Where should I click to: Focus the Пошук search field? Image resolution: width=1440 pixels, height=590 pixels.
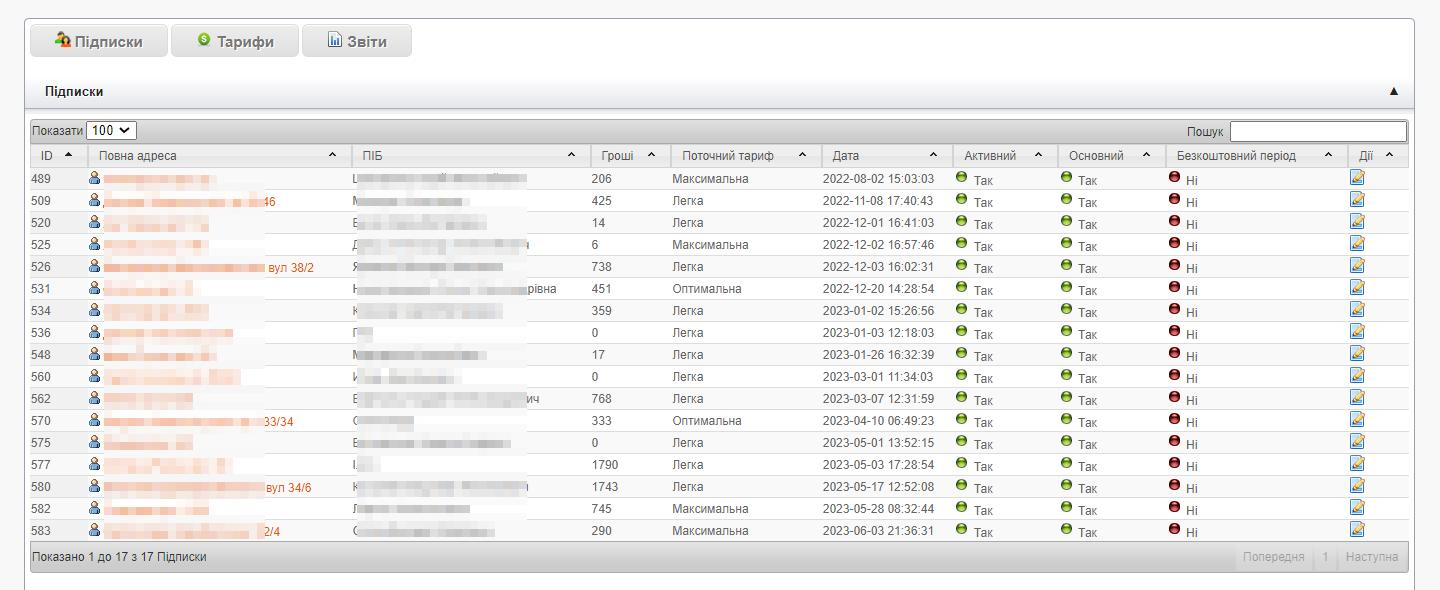(x=1317, y=131)
